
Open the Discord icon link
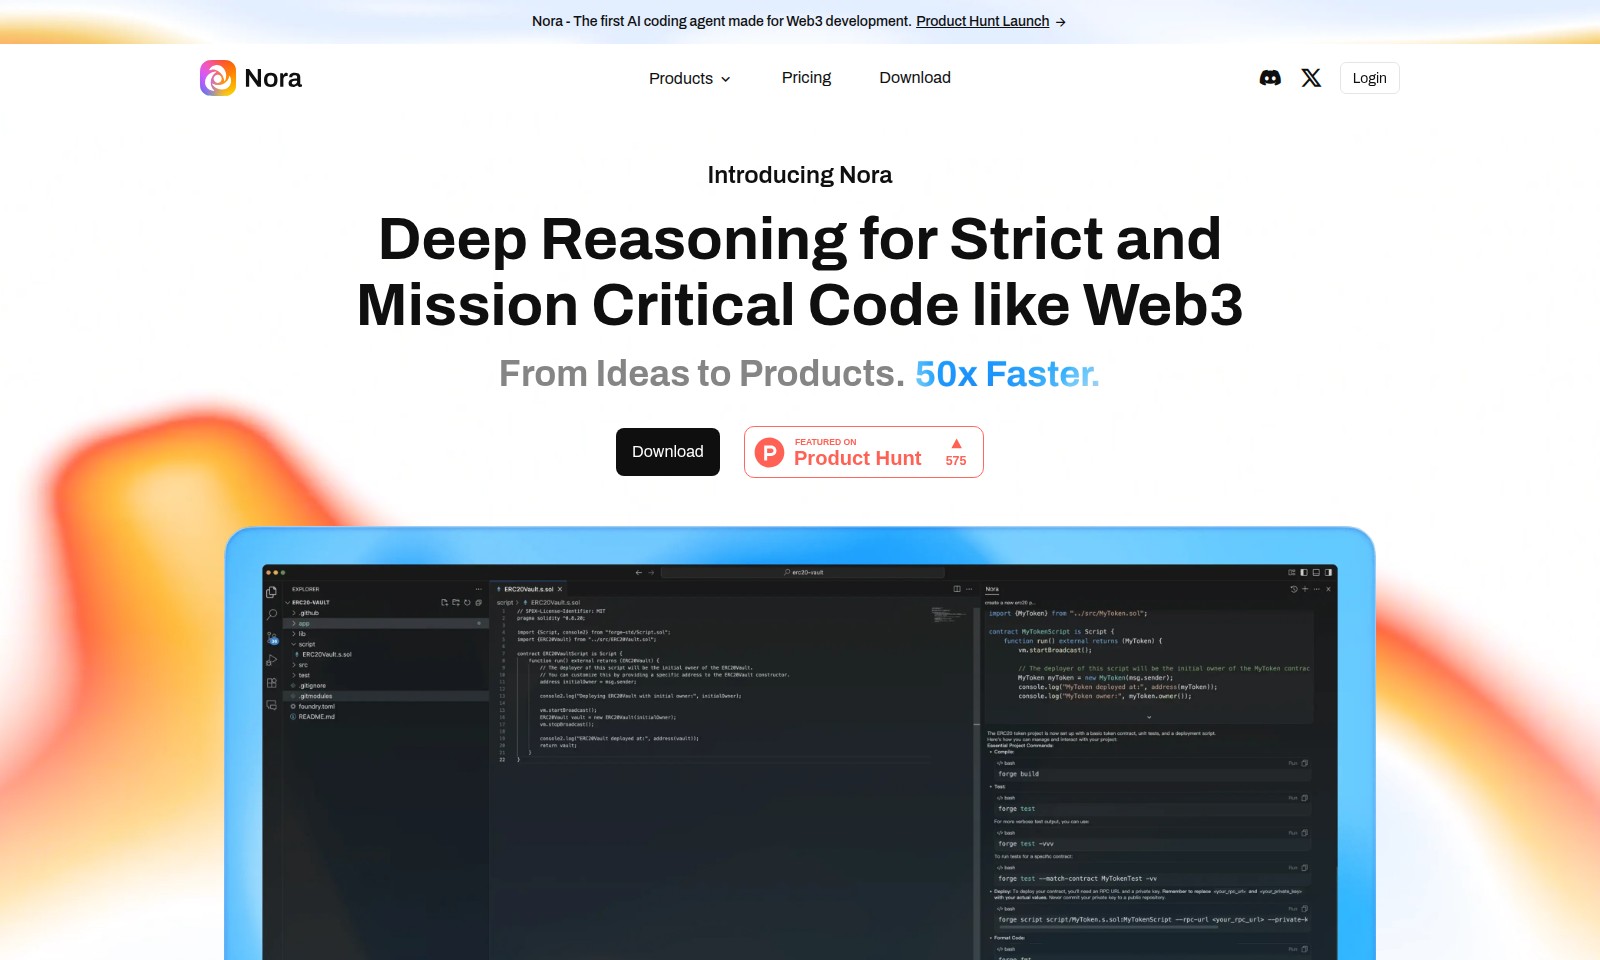pos(1270,78)
